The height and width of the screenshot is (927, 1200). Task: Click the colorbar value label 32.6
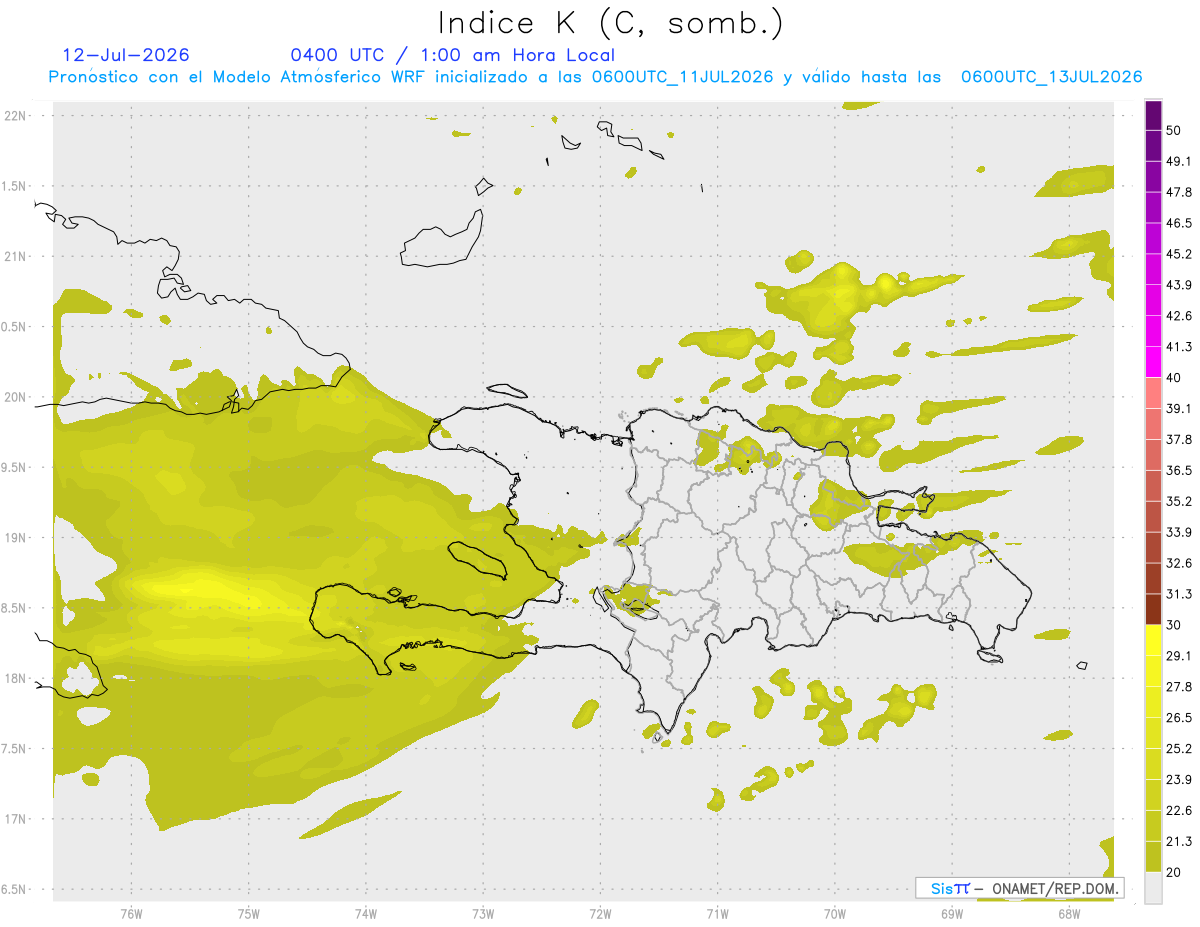coord(1179,563)
